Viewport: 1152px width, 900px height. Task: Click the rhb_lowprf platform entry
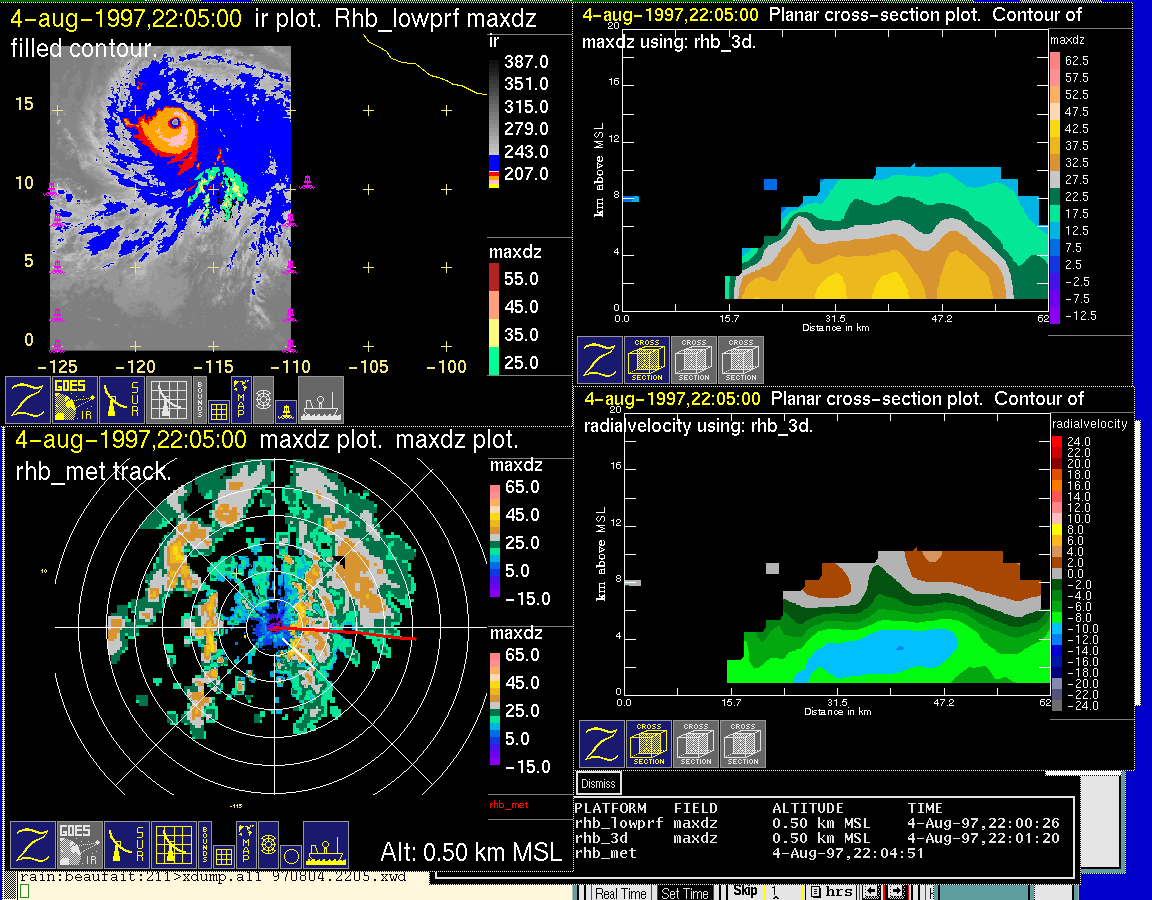(x=619, y=824)
